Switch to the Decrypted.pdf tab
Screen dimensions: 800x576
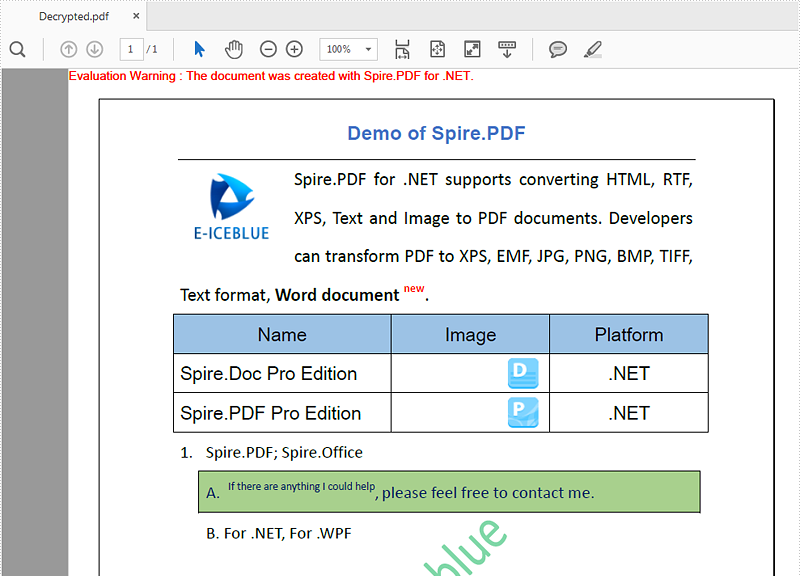(73, 16)
